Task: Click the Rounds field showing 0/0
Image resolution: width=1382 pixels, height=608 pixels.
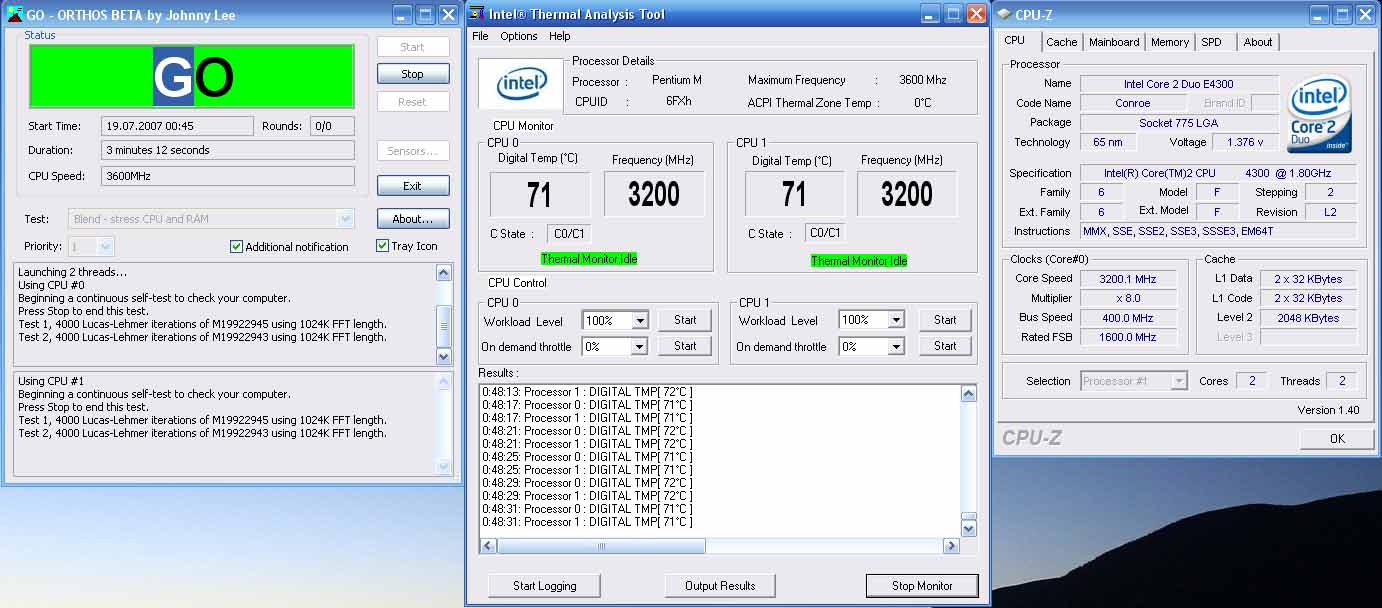Action: click(x=333, y=126)
